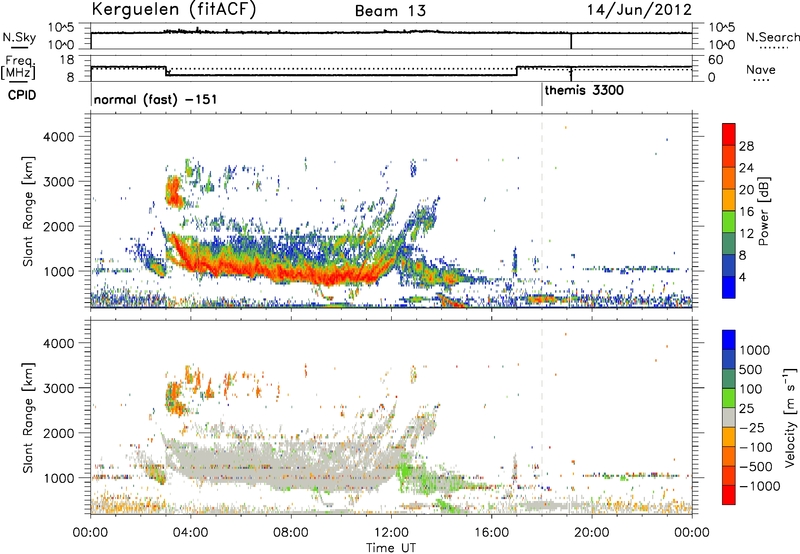The height and width of the screenshot is (554, 800).
Task: Click the date '14/Jun/2012'
Action: coord(640,9)
